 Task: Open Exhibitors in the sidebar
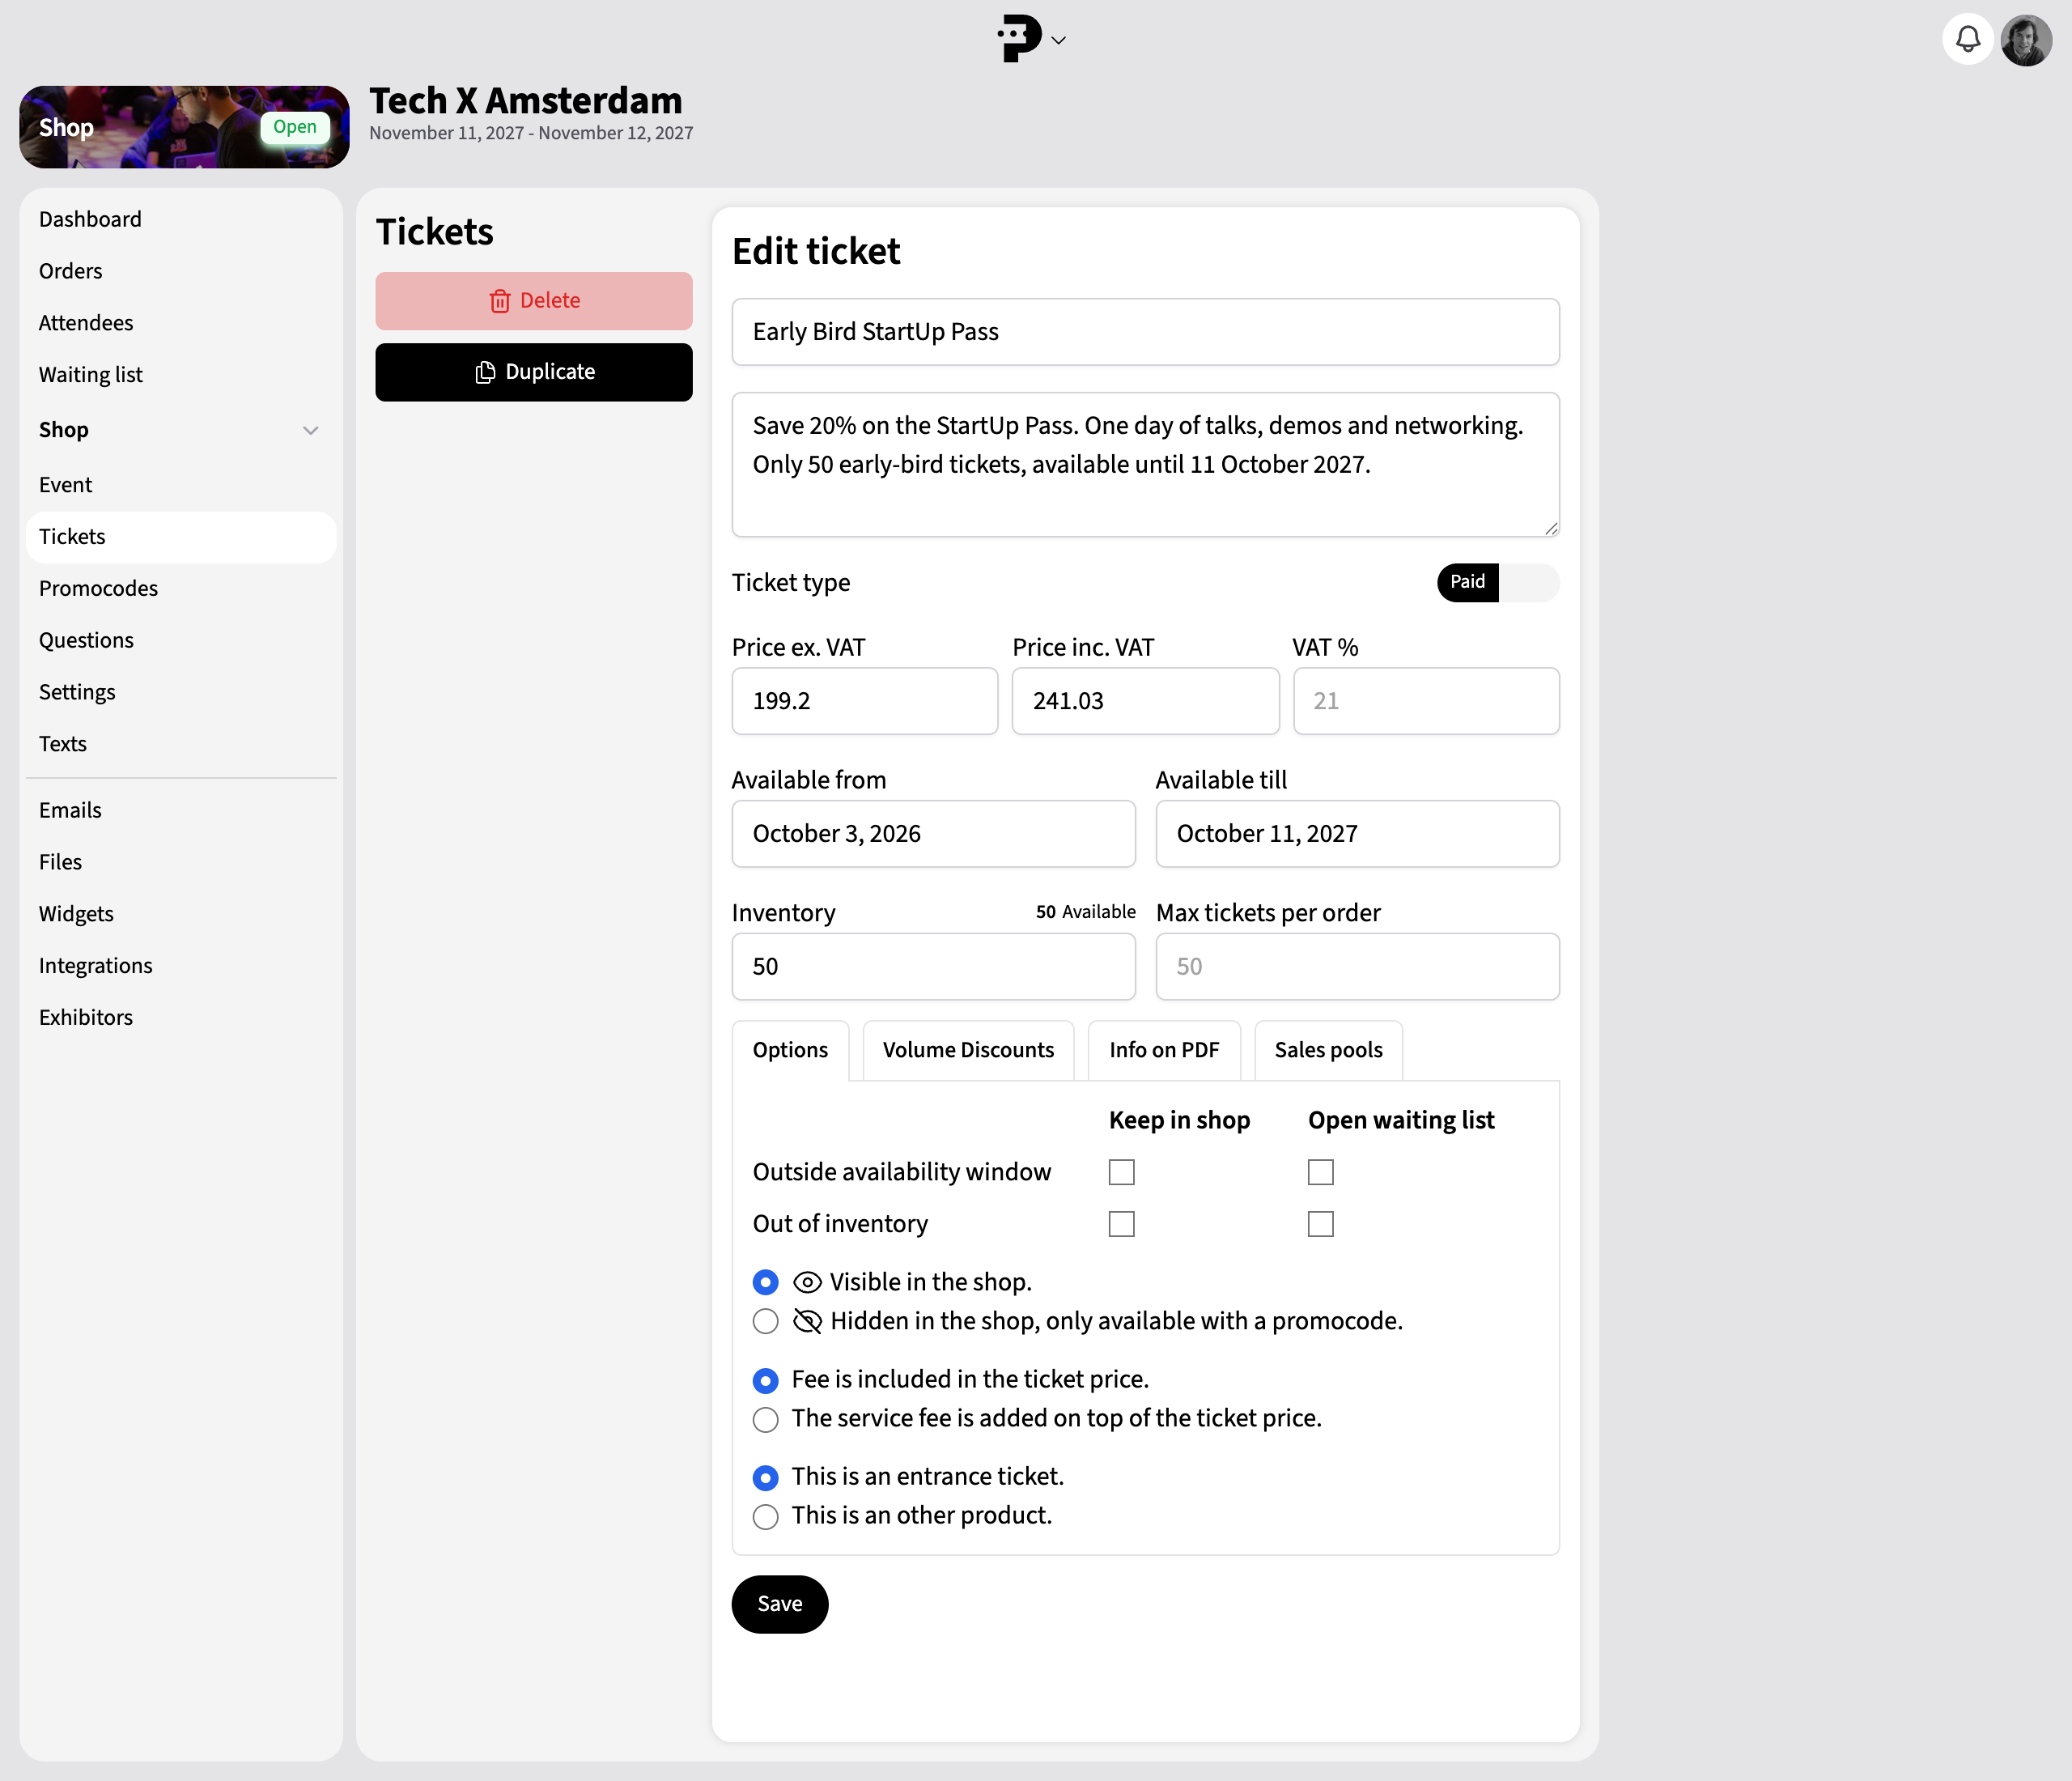[181, 1018]
